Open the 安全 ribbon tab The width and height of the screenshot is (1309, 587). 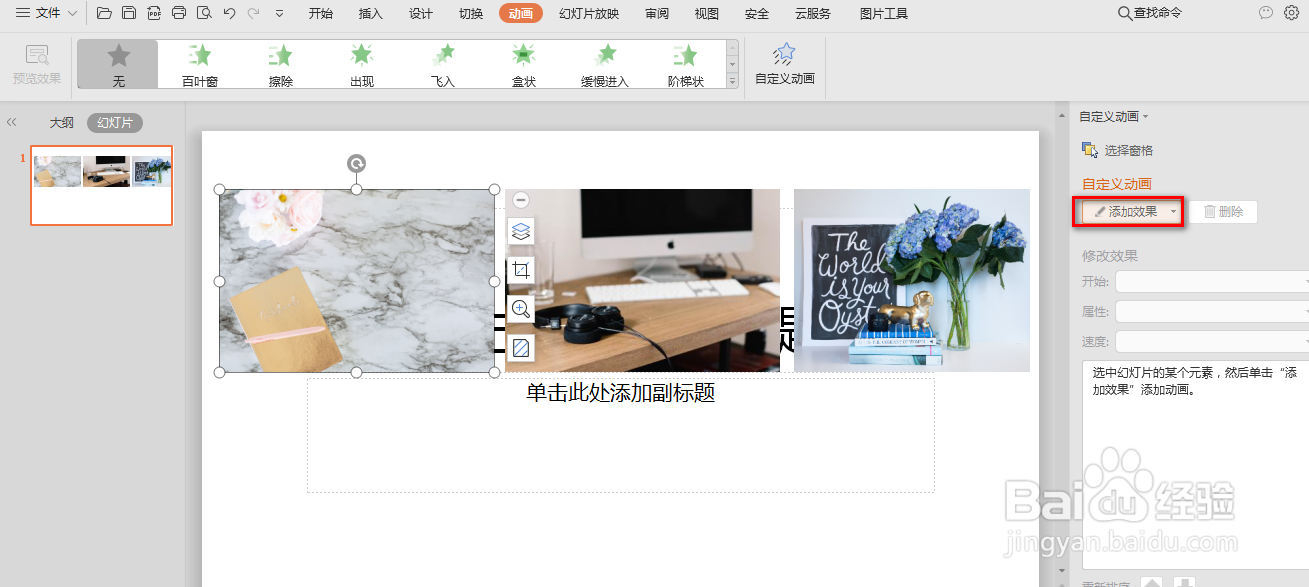tap(757, 13)
